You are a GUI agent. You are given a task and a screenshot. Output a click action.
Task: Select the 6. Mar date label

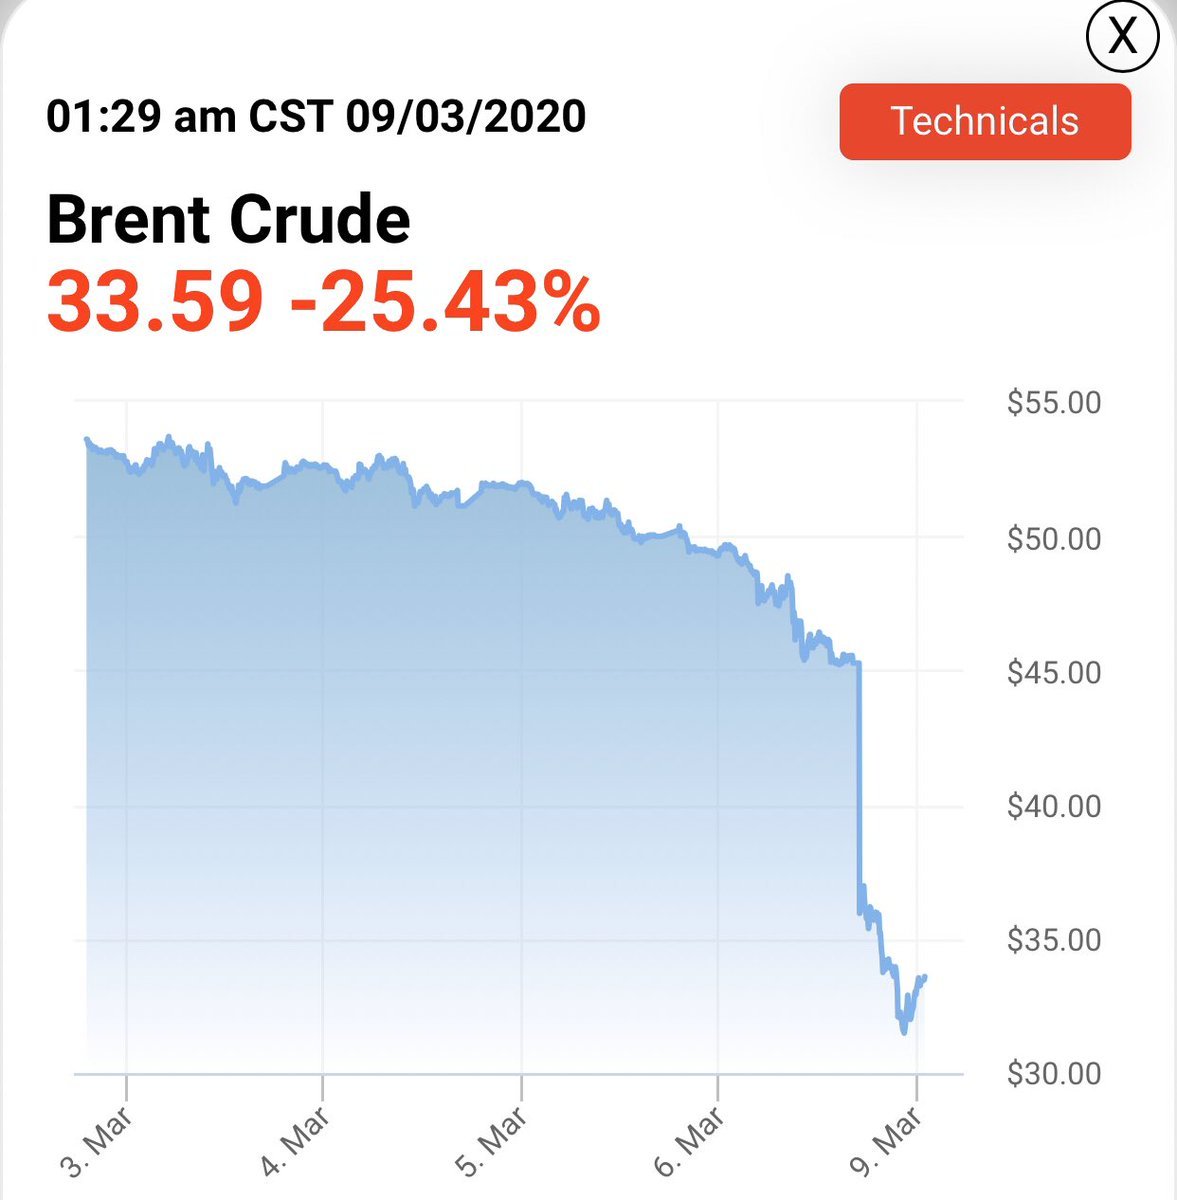[x=688, y=1136]
